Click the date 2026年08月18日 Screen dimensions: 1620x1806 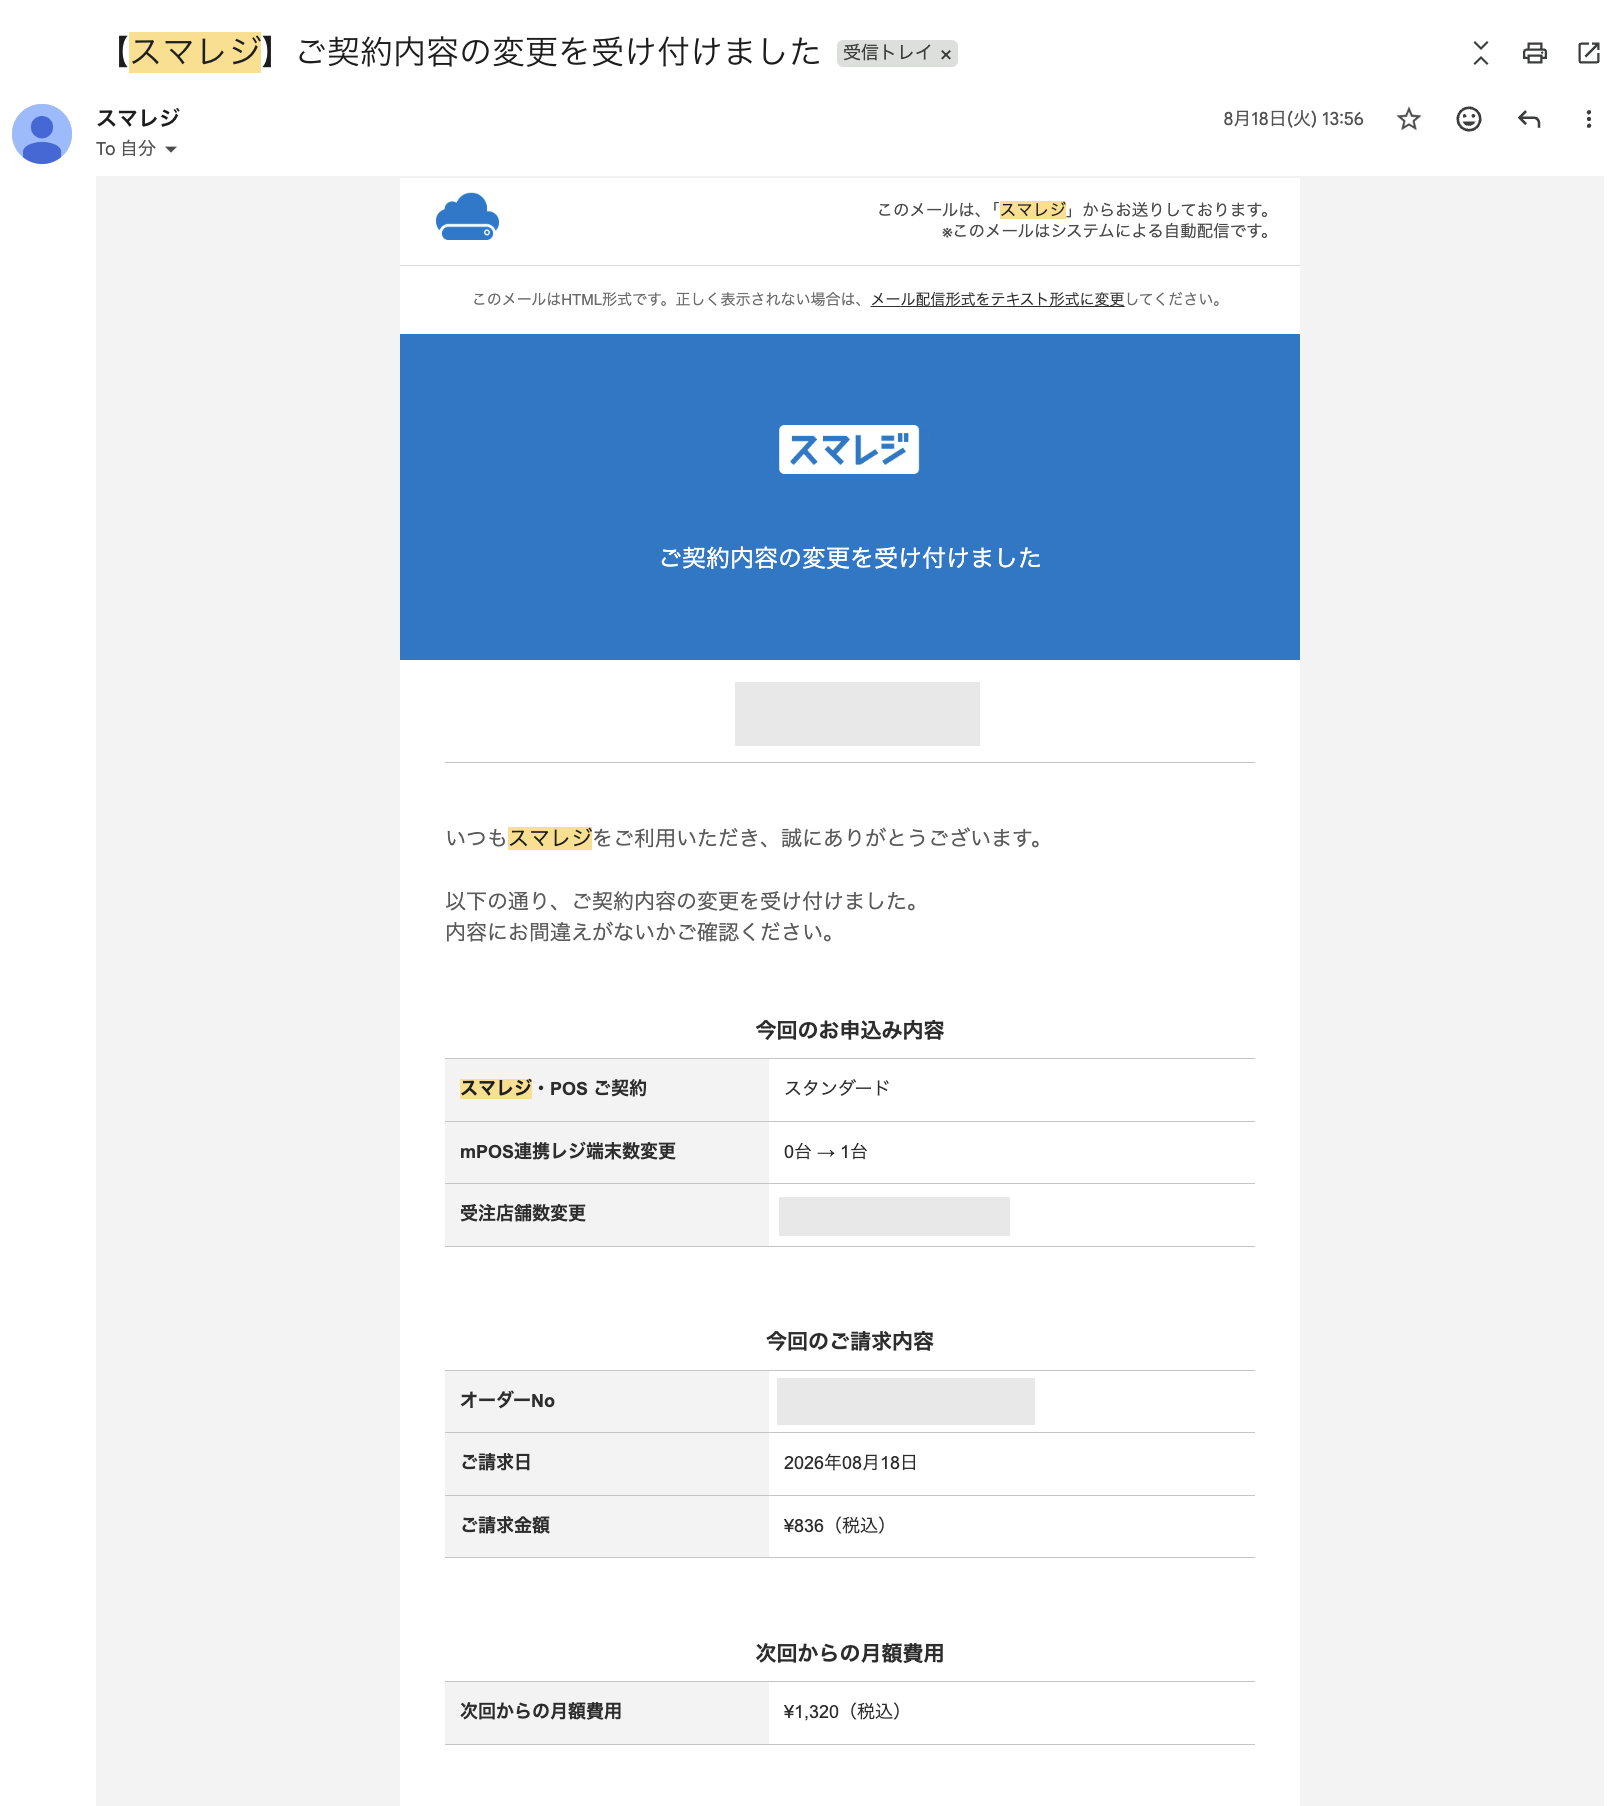click(x=850, y=1463)
